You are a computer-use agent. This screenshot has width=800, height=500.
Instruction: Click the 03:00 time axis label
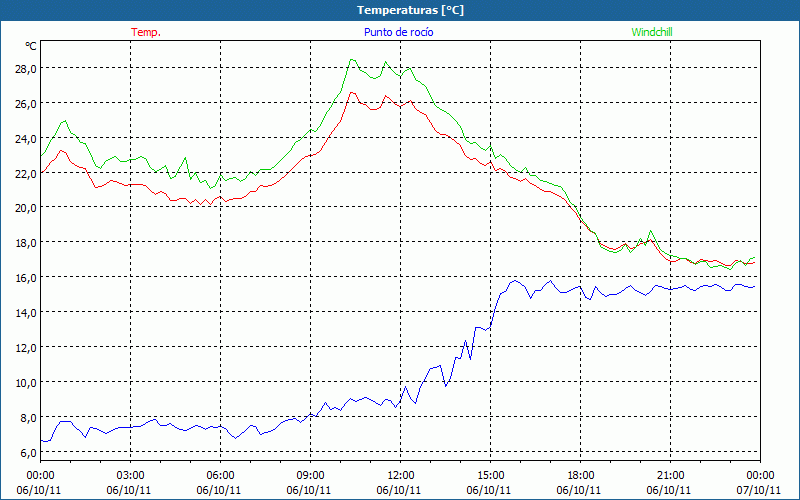[130, 476]
